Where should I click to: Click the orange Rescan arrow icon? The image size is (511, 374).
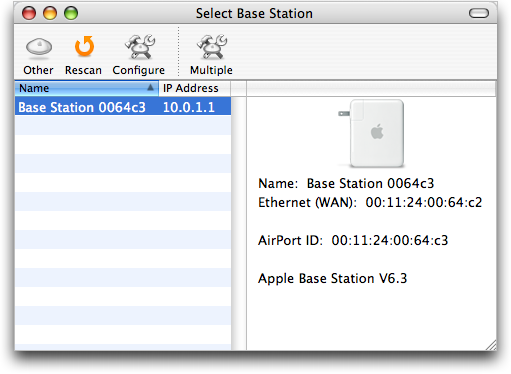84,46
